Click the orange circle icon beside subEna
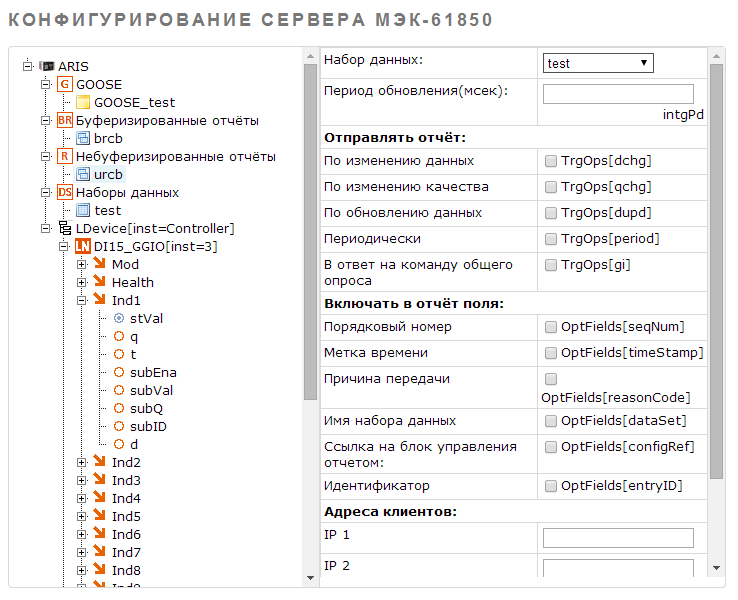Image resolution: width=738 pixels, height=600 pixels. coord(119,372)
